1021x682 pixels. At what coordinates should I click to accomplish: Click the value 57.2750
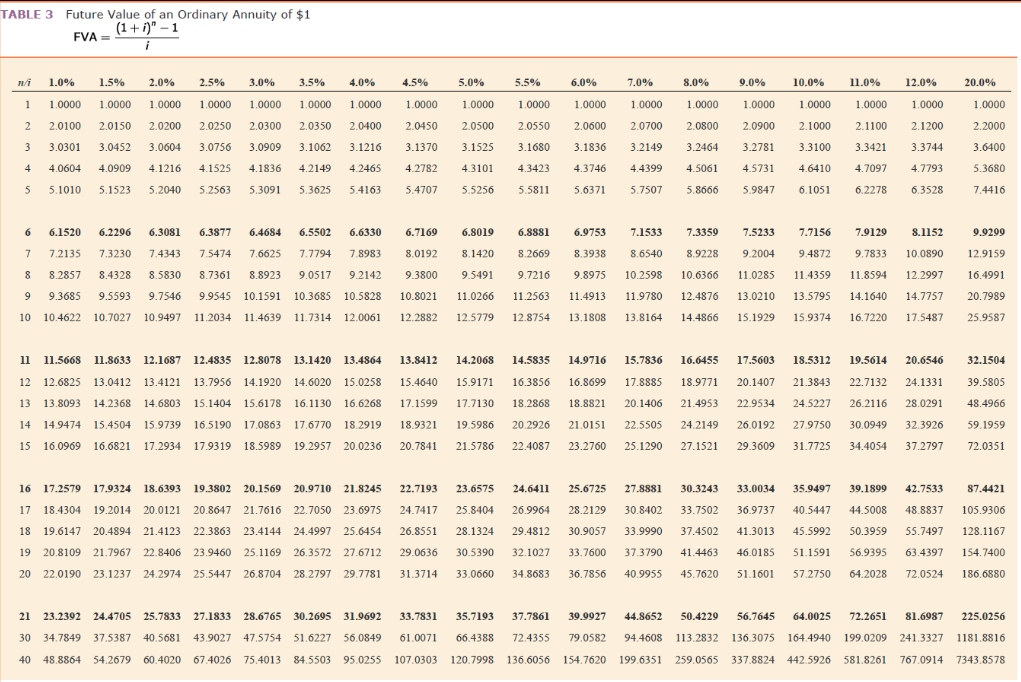click(812, 575)
